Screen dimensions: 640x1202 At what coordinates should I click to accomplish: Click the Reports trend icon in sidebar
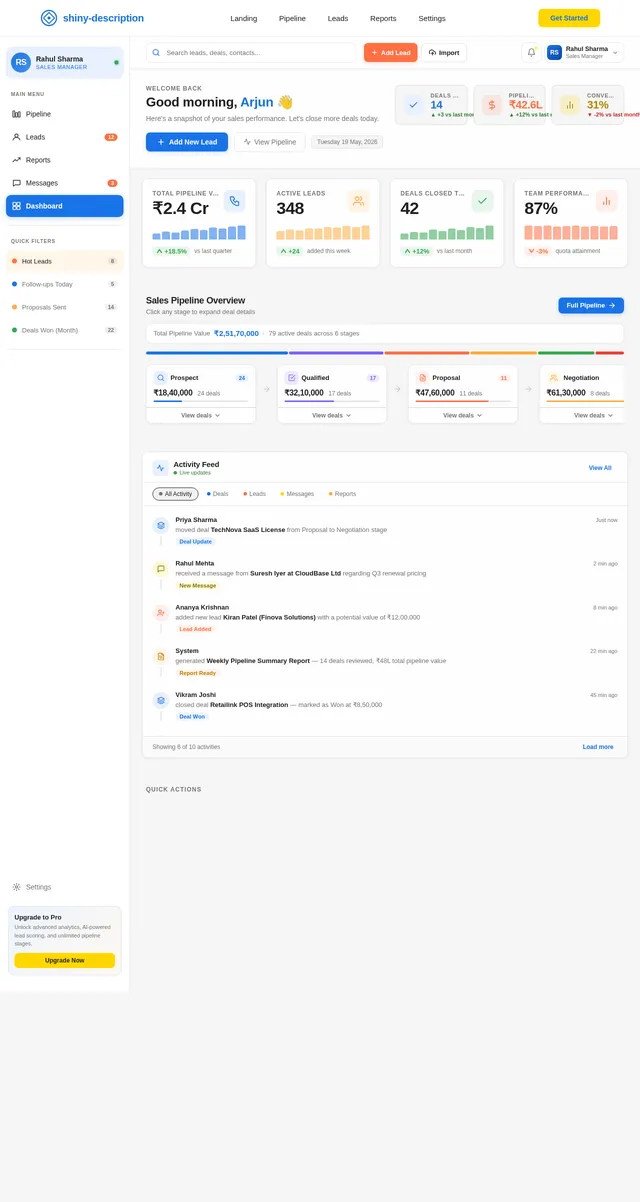click(x=16, y=160)
